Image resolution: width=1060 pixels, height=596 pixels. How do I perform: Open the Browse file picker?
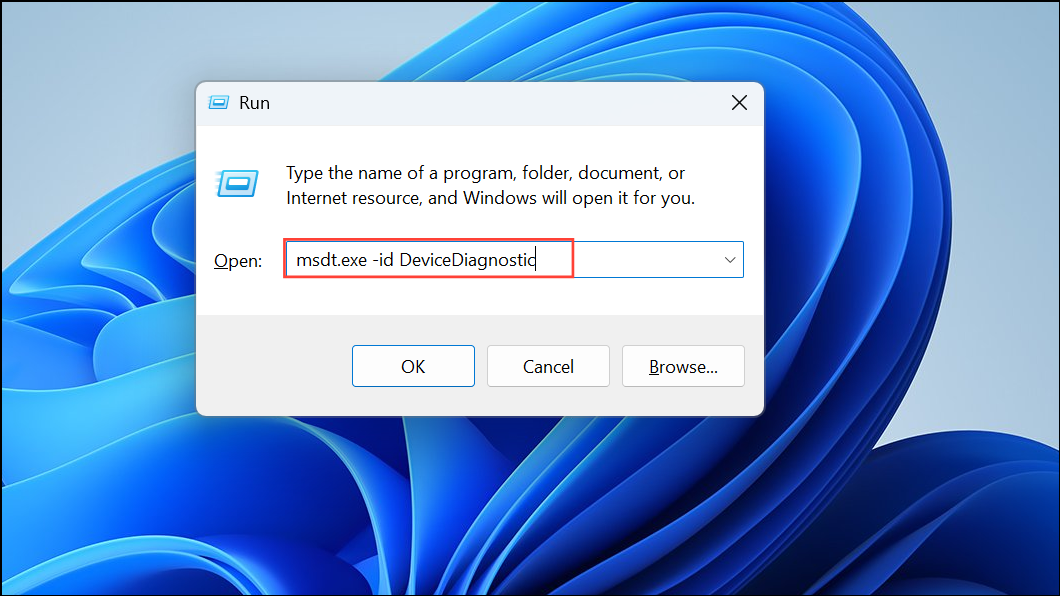pos(683,366)
